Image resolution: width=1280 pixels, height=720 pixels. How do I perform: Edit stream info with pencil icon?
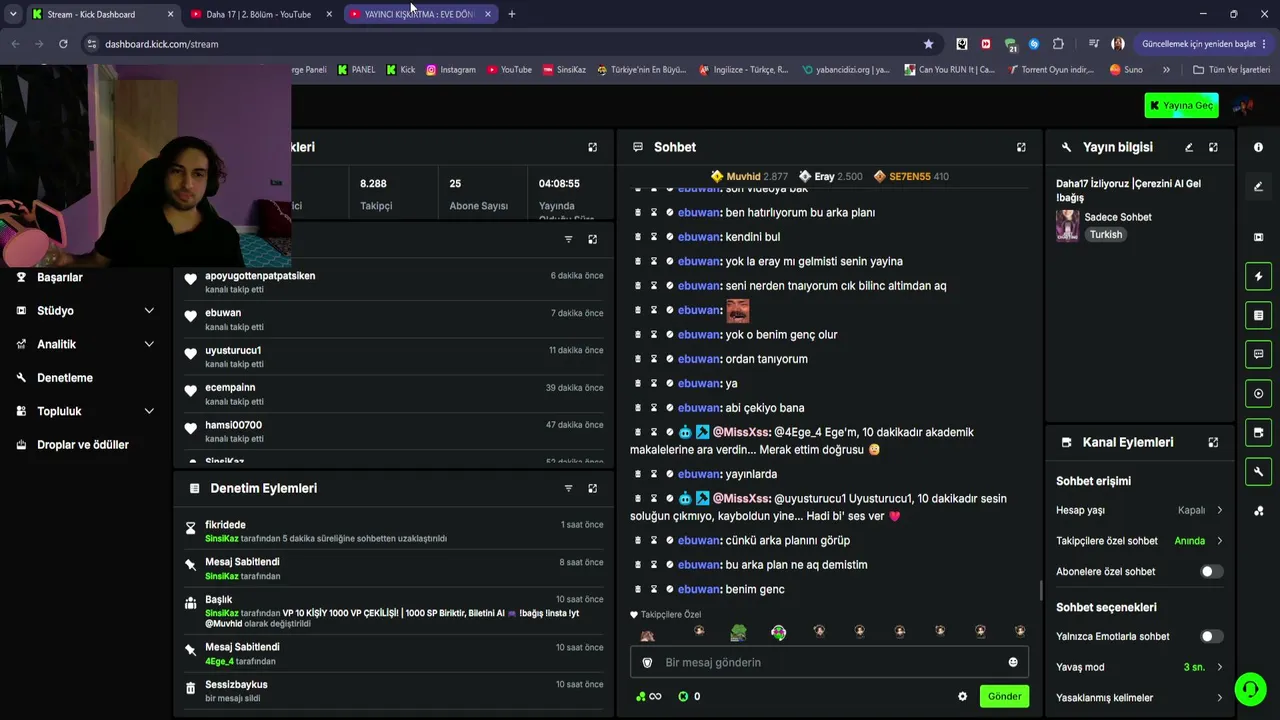(x=1189, y=147)
